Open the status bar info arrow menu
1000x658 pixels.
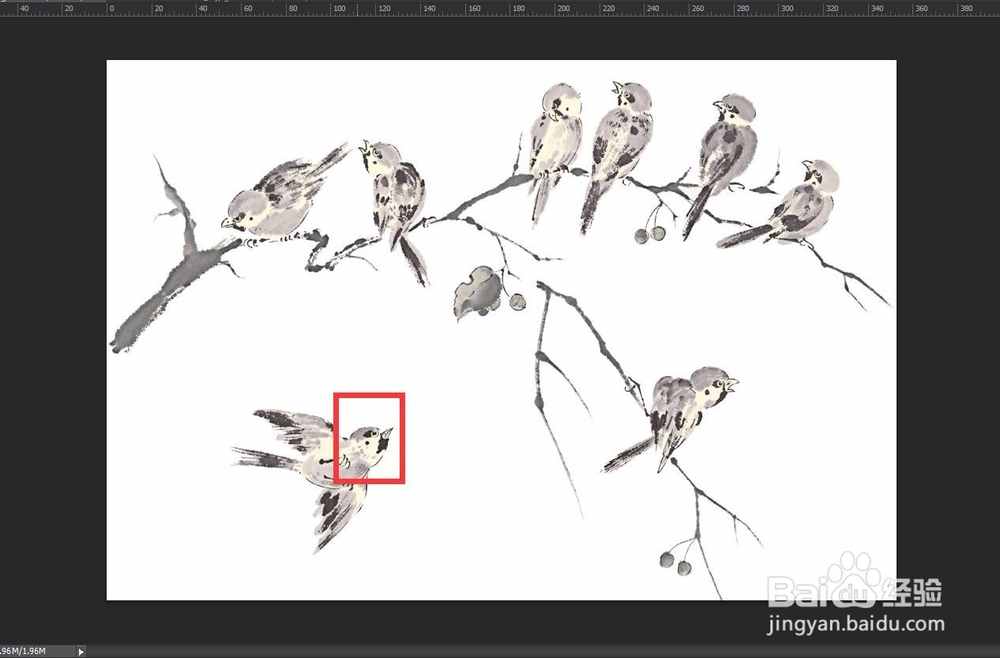pos(81,652)
